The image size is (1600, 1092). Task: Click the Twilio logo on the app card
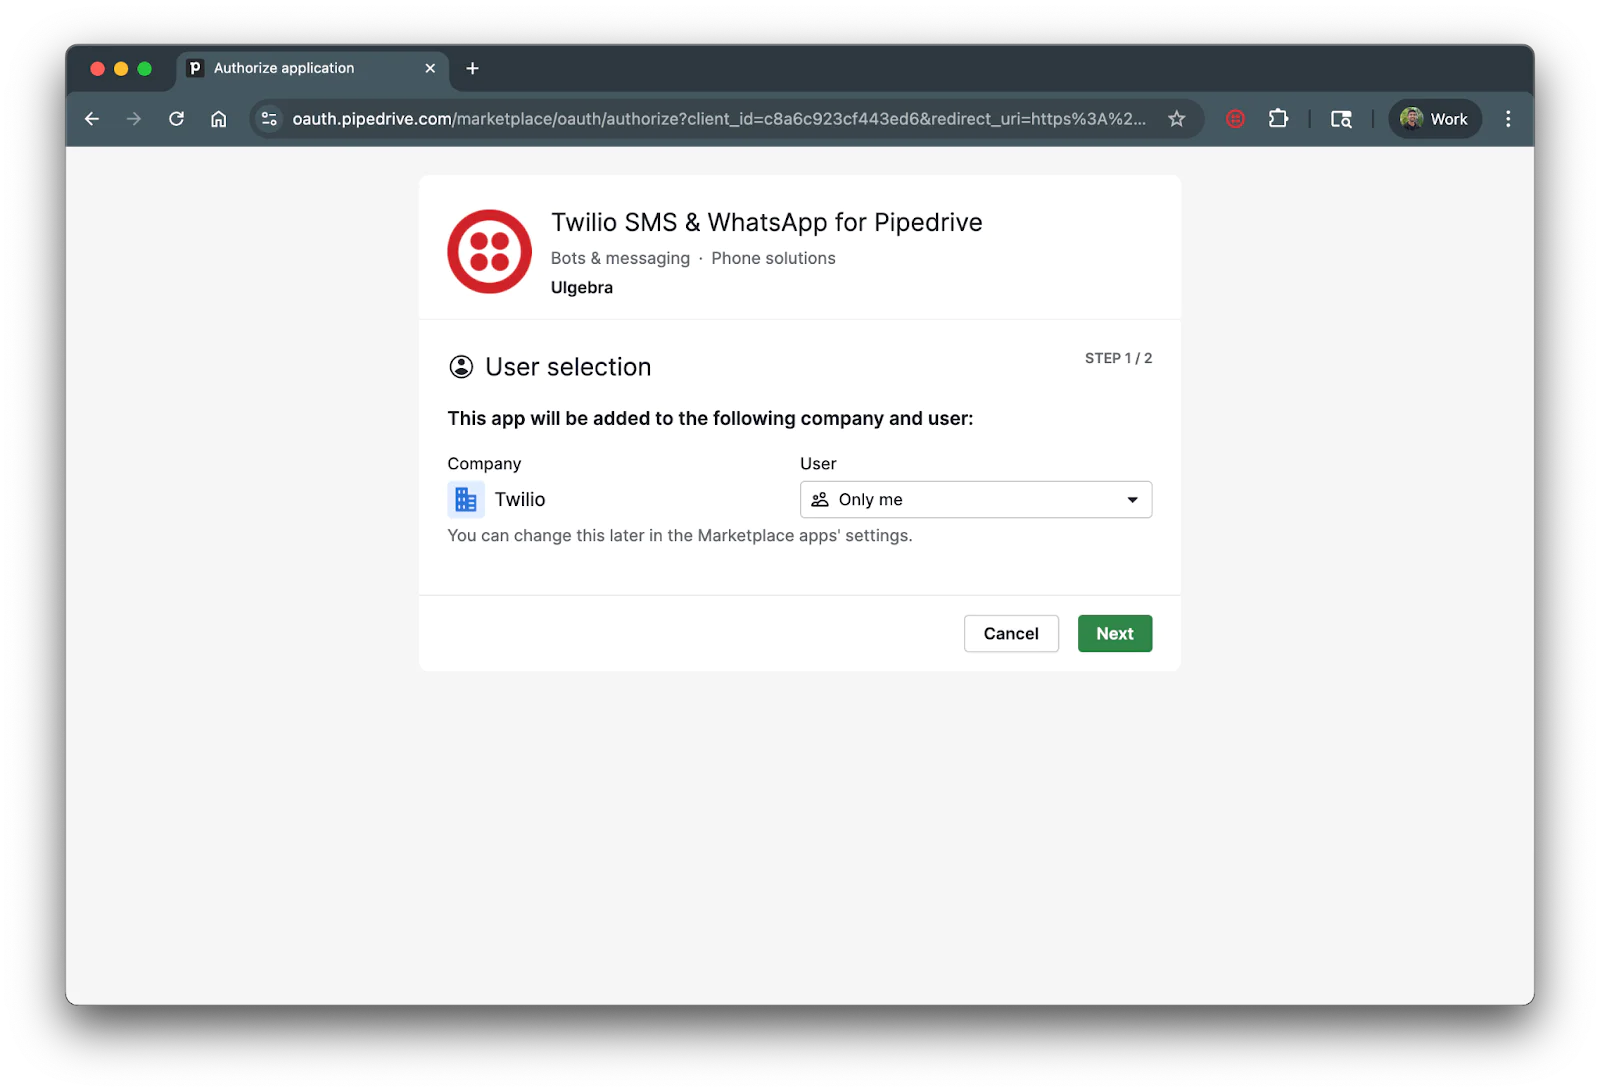click(488, 251)
